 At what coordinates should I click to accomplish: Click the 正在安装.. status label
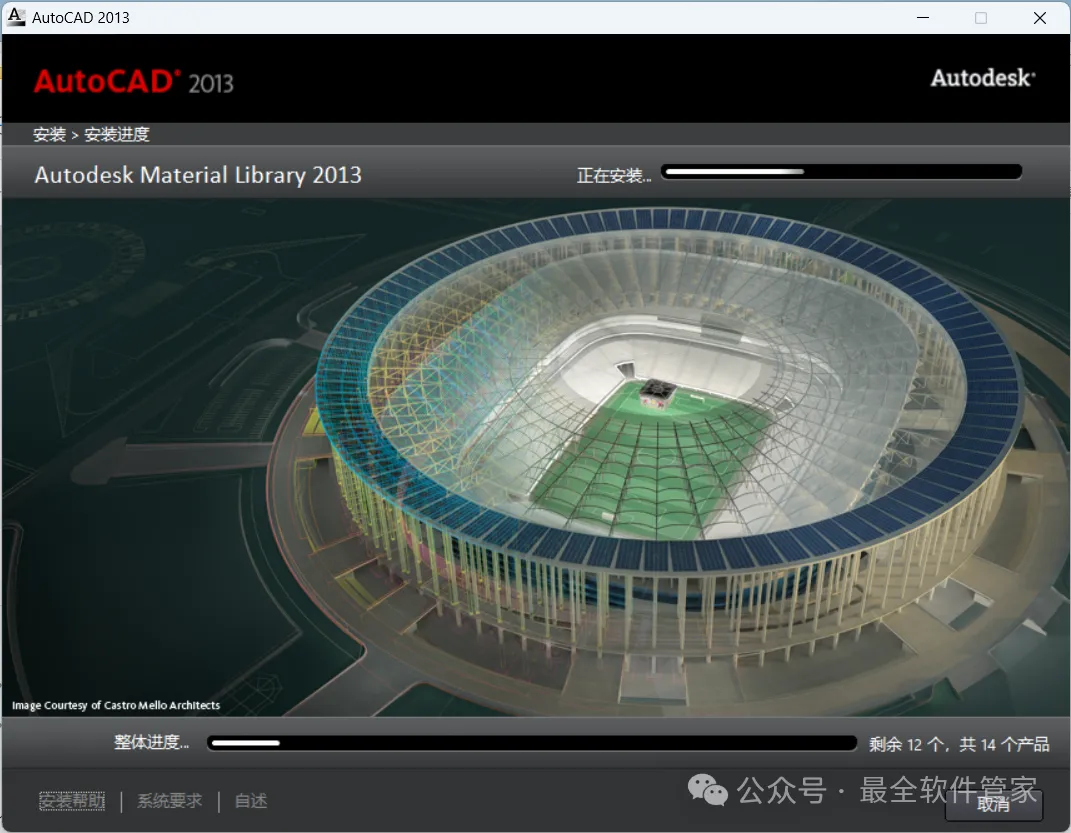pyautogui.click(x=614, y=175)
